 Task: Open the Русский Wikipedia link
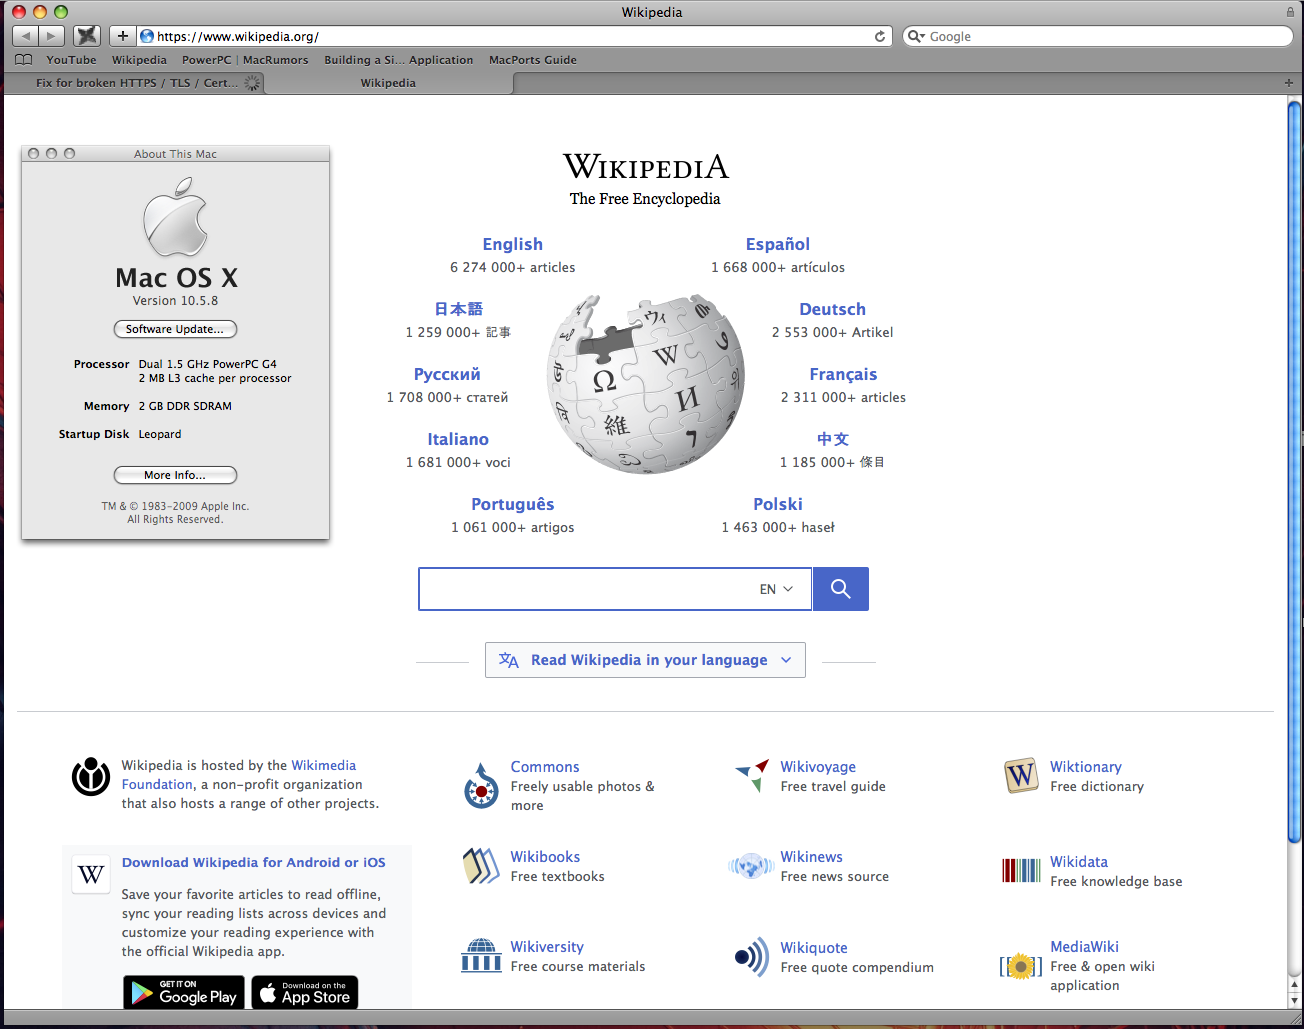click(x=447, y=374)
